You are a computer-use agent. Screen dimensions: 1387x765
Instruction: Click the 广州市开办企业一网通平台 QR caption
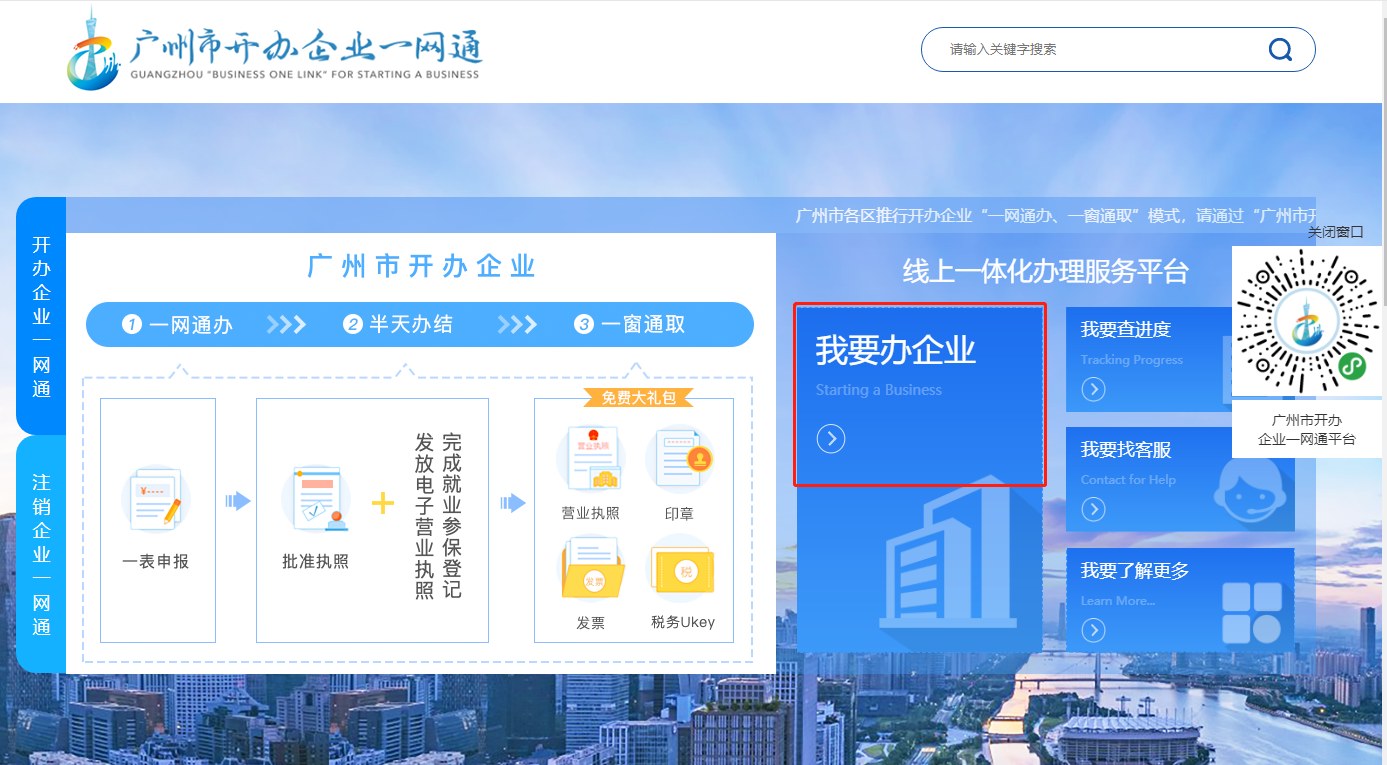click(1307, 430)
